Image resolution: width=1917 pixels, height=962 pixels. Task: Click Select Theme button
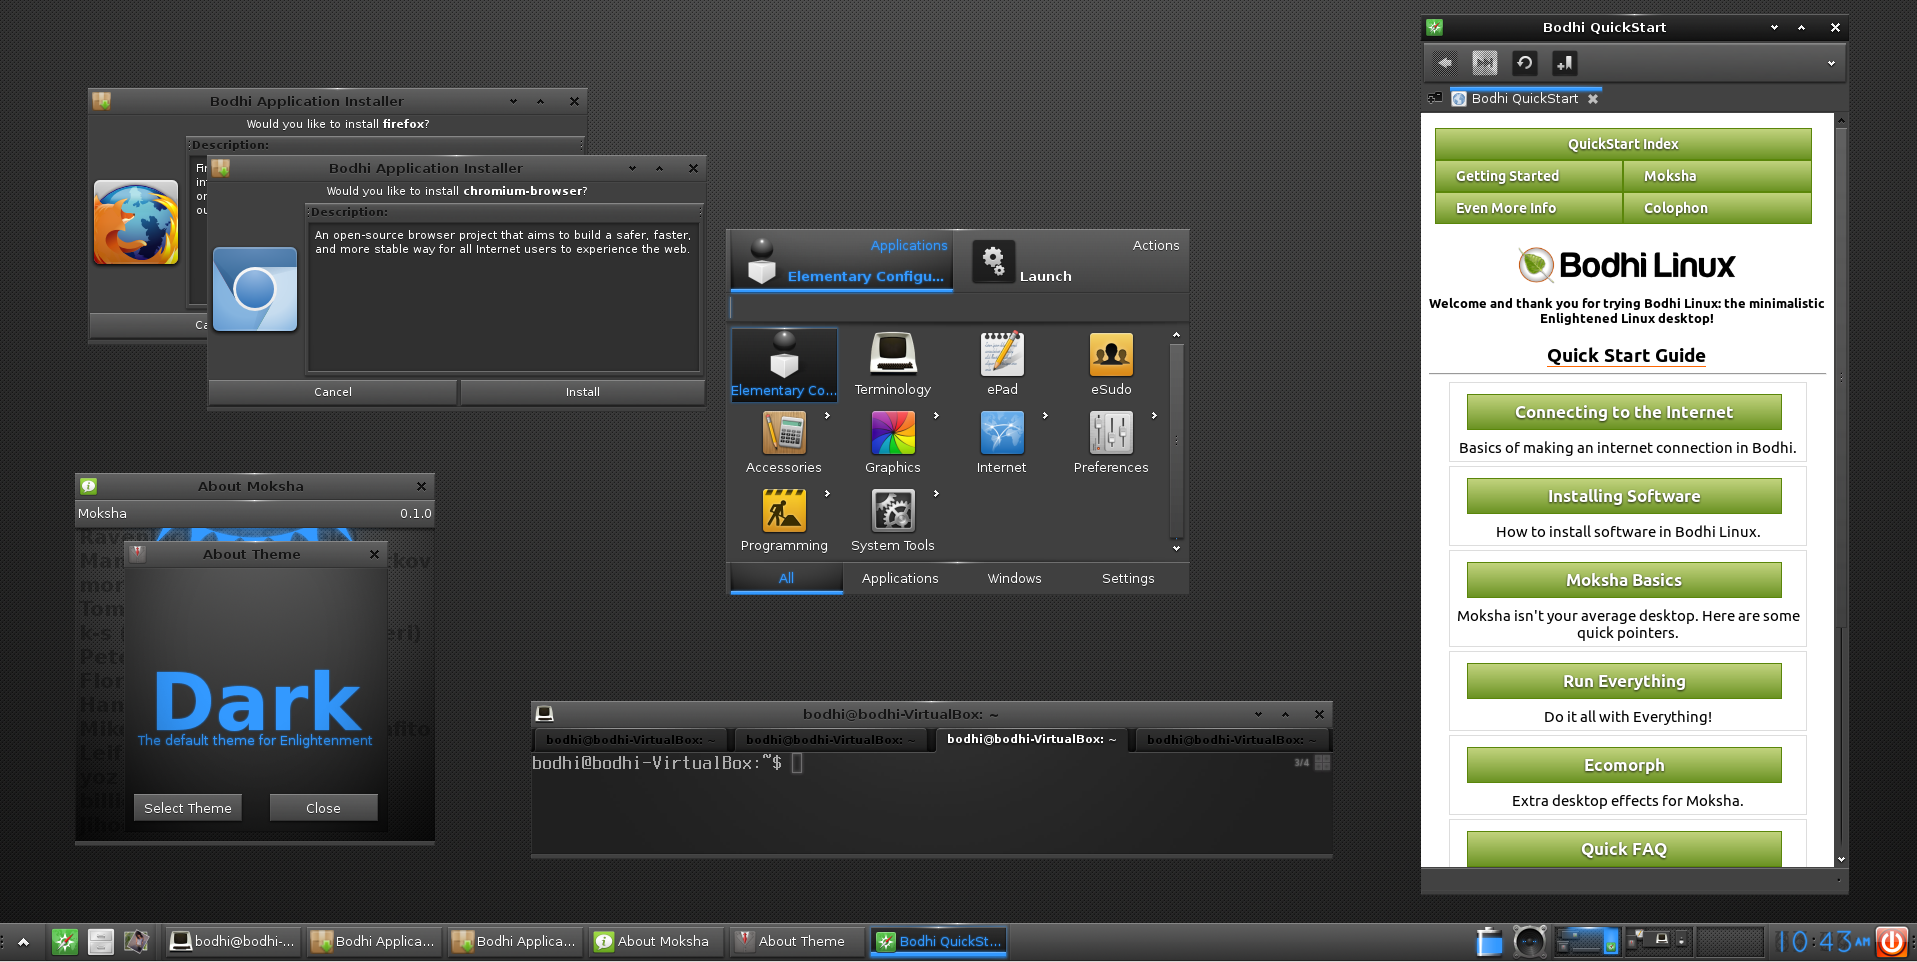[188, 808]
